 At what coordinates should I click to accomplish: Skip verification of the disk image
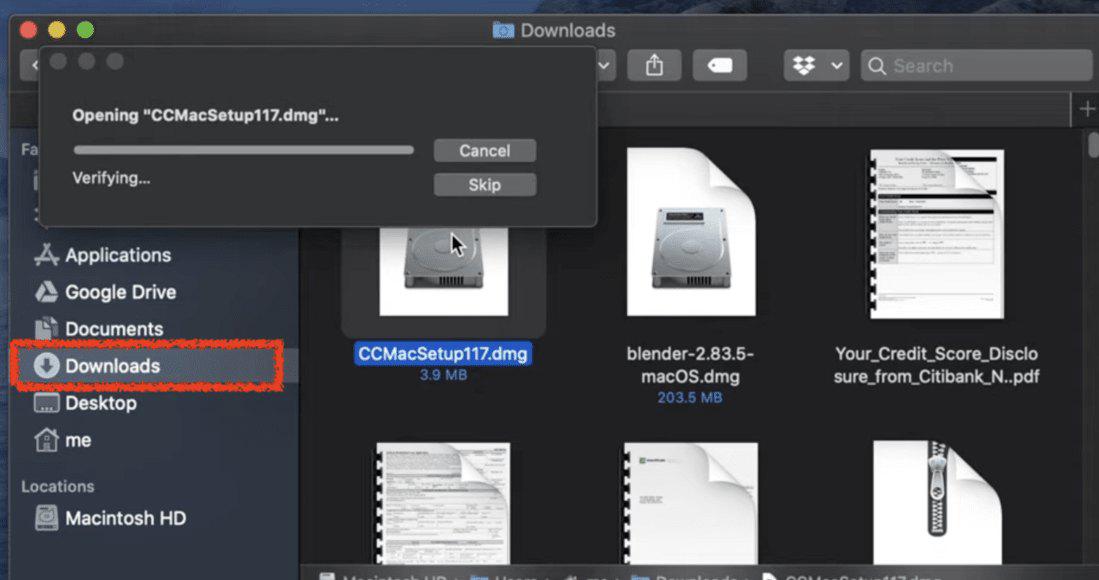484,185
